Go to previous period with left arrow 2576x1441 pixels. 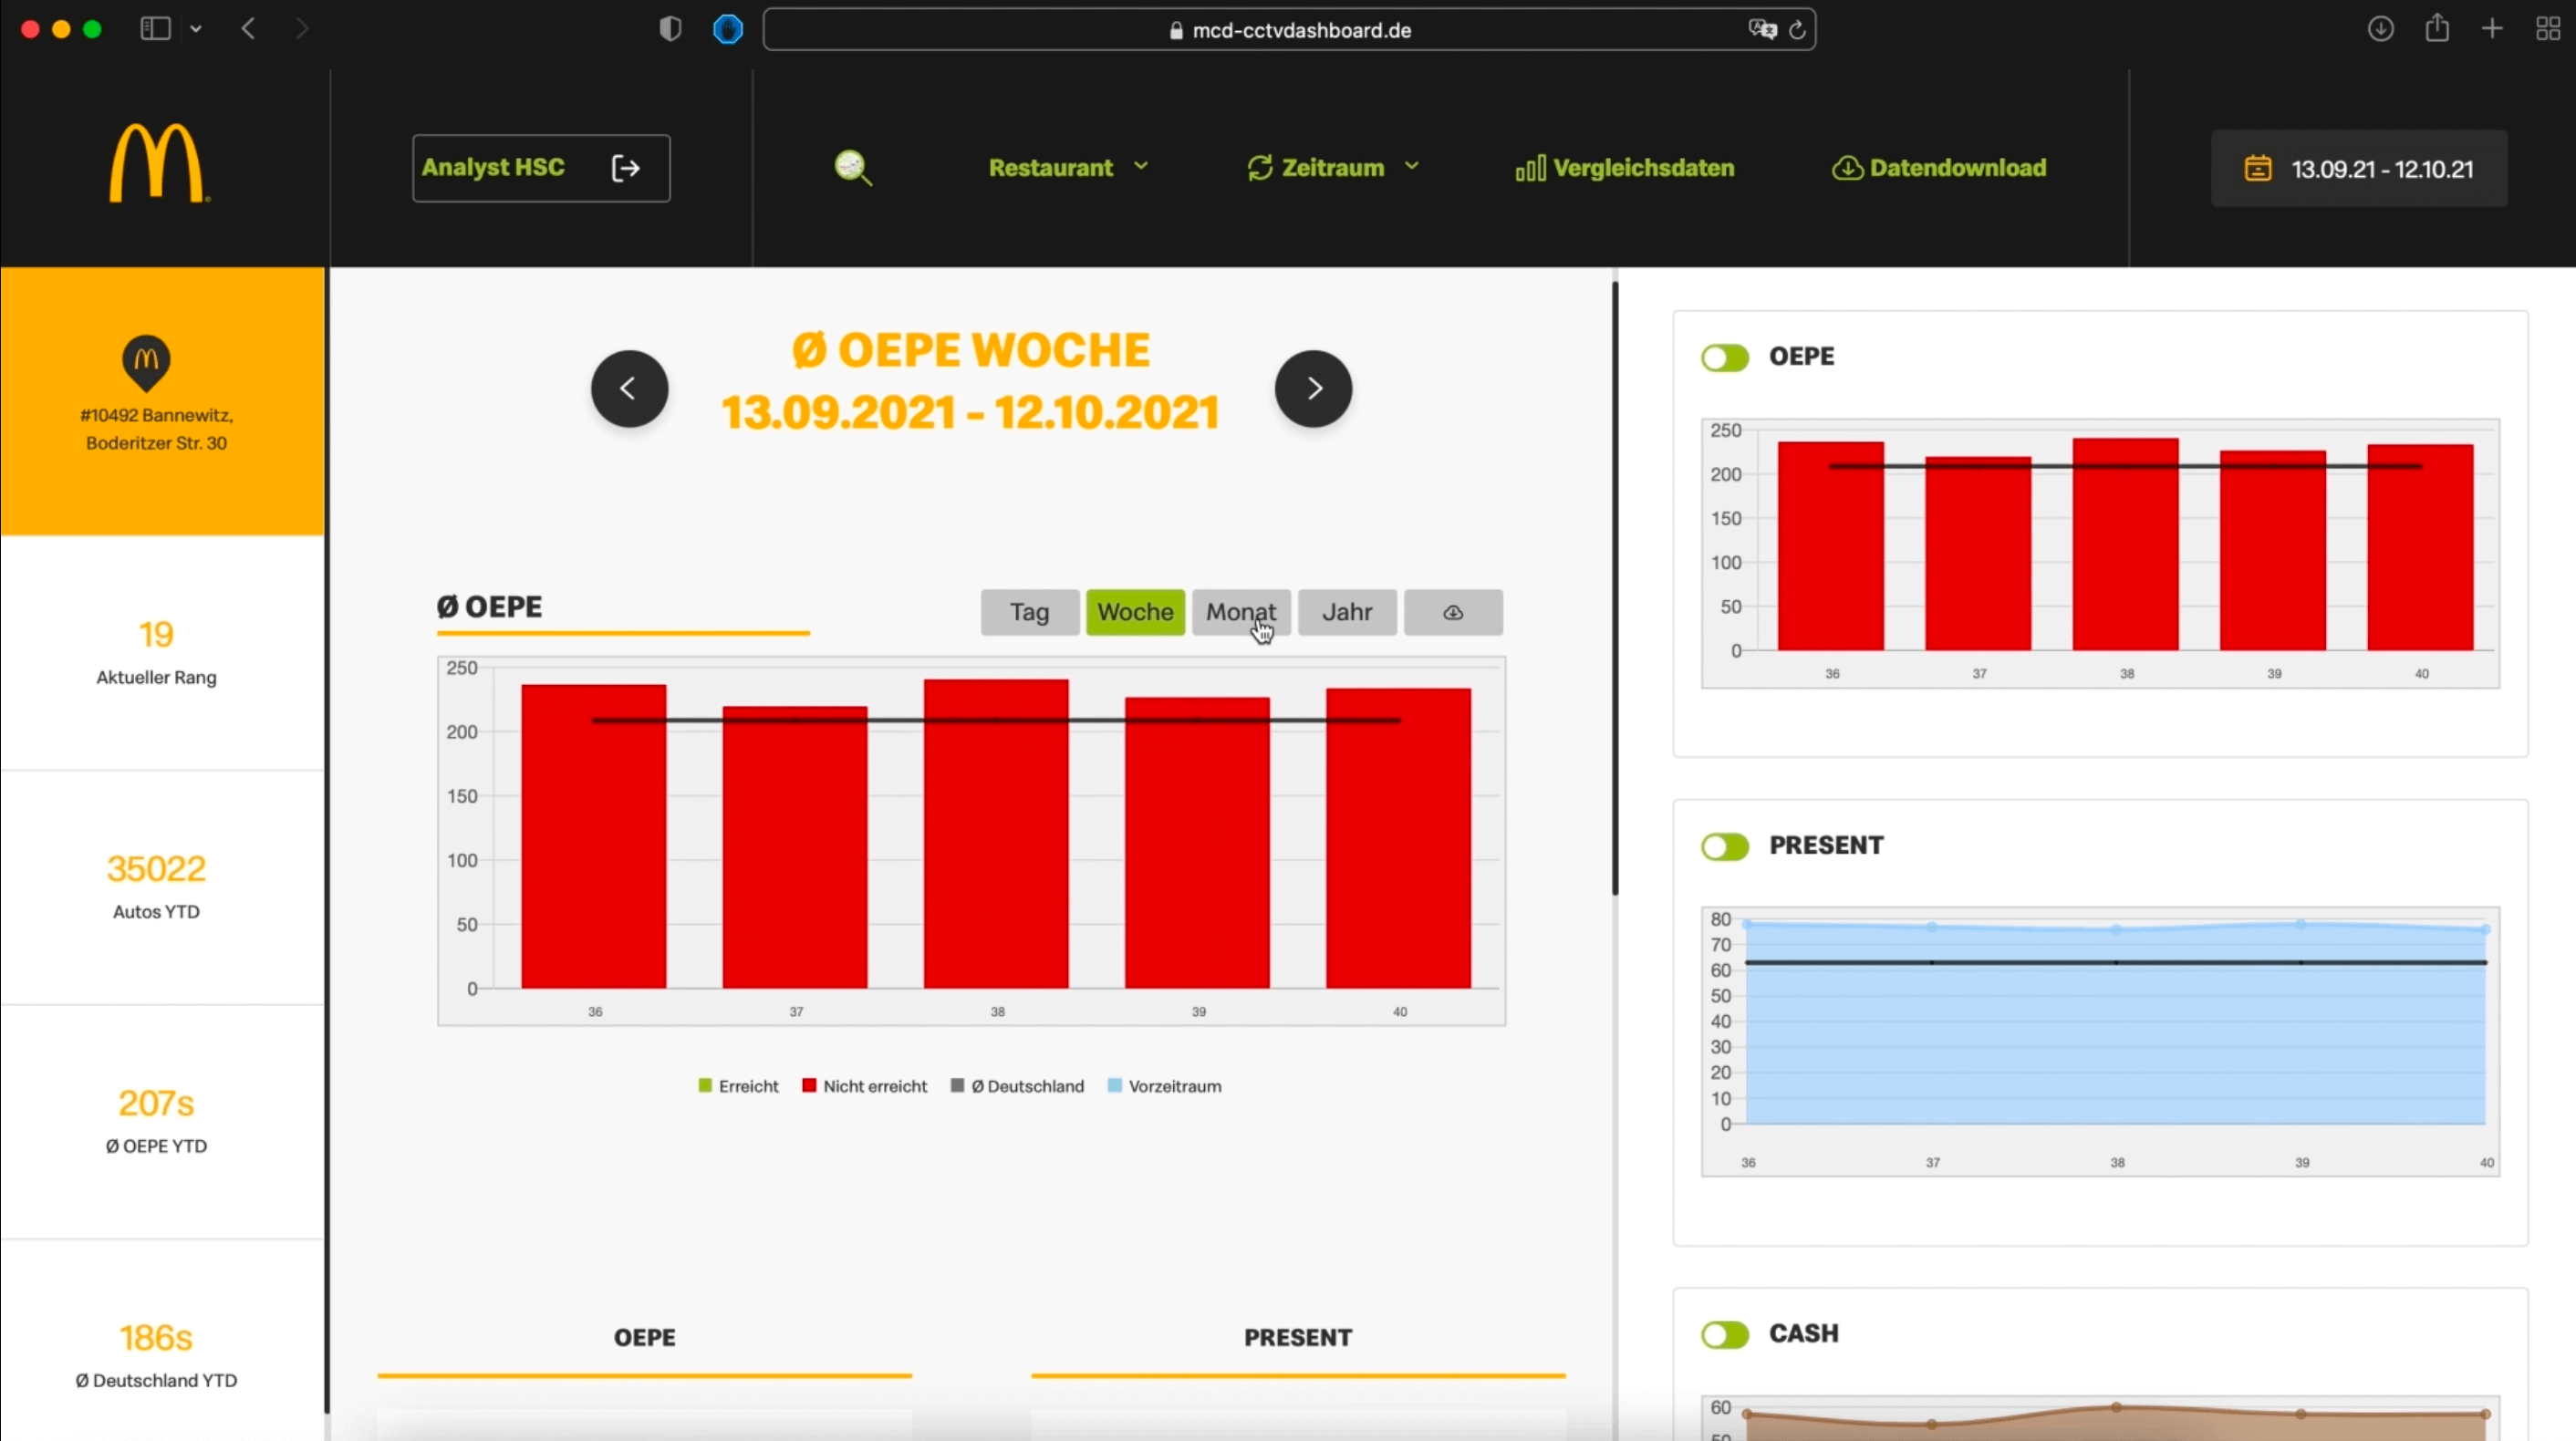[629, 388]
